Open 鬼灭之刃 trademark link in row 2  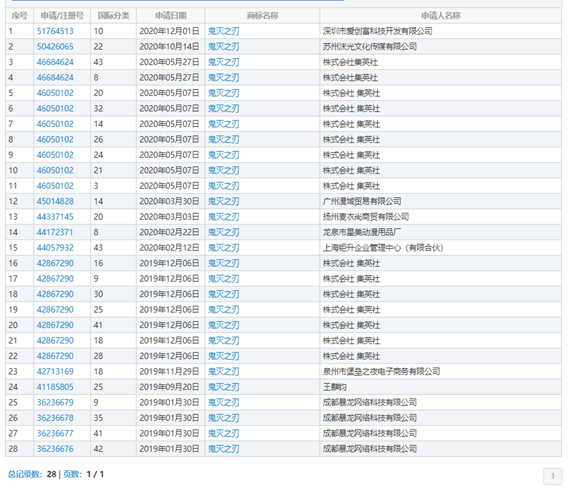pos(224,47)
